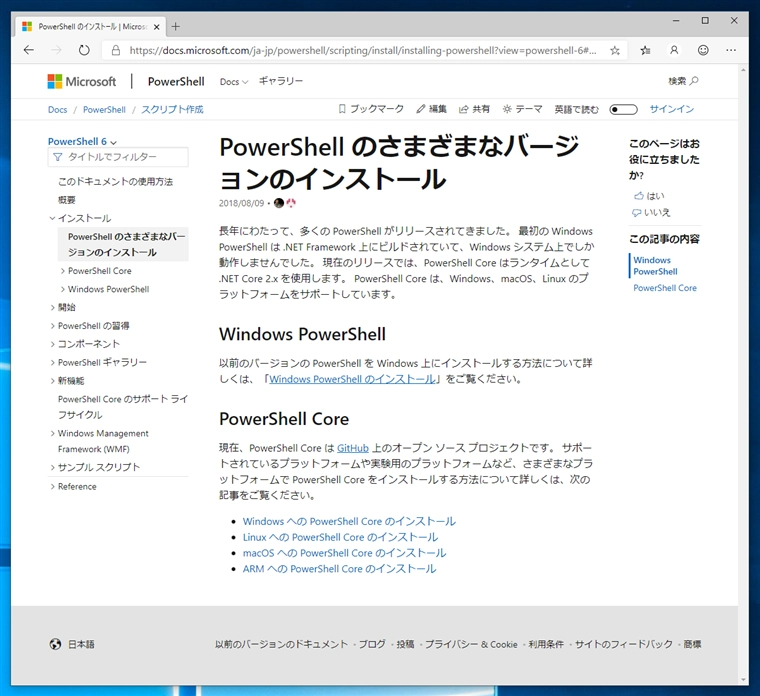760x696 pixels.
Task: Open the favorites list icon
Action: [645, 50]
